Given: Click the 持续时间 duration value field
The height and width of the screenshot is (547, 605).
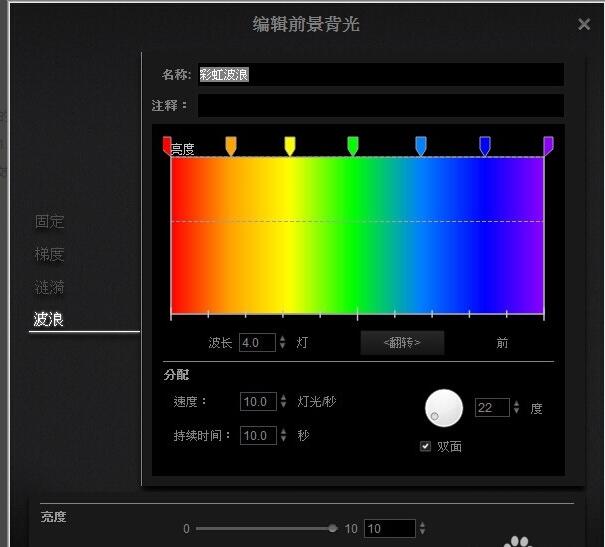Looking at the screenshot, I should click(x=258, y=436).
